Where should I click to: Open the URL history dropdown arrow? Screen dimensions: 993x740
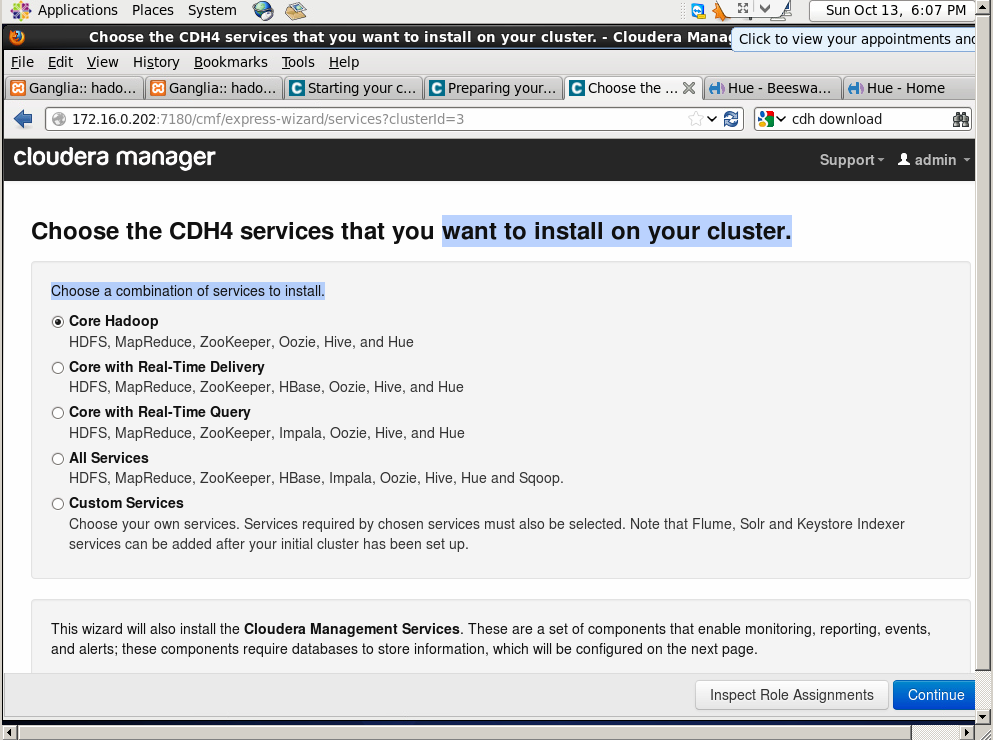point(712,119)
